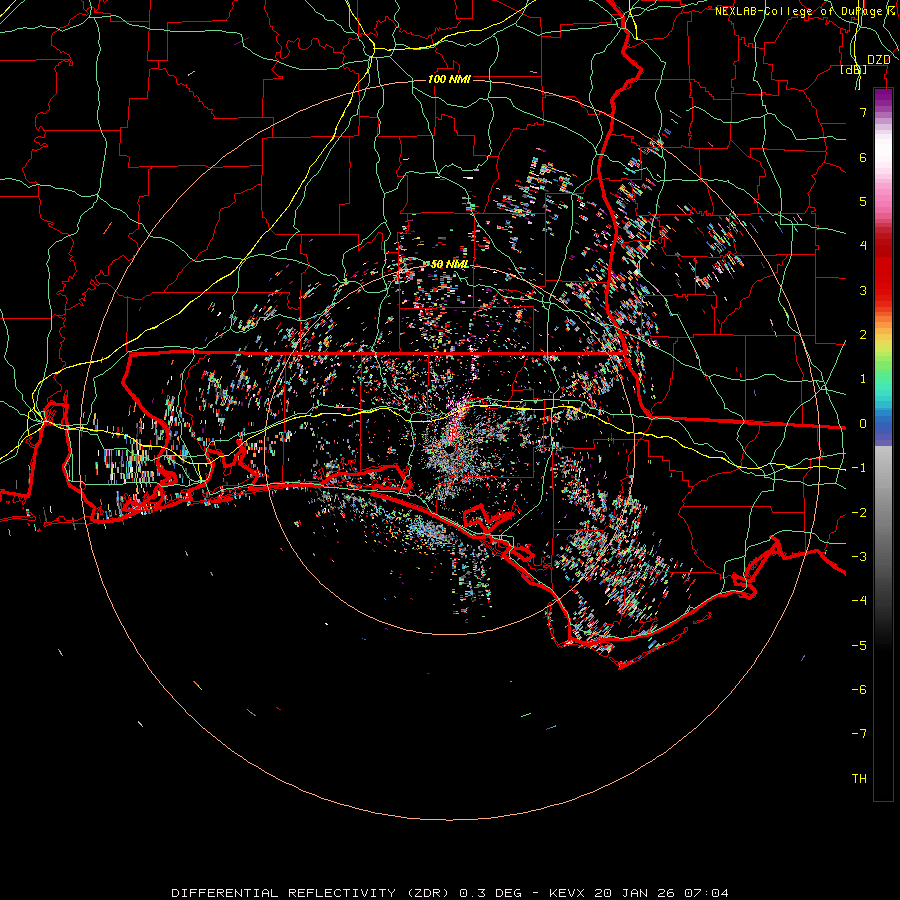This screenshot has width=900, height=900.
Task: Click the '-3' value on the color scale
Action: click(859, 557)
